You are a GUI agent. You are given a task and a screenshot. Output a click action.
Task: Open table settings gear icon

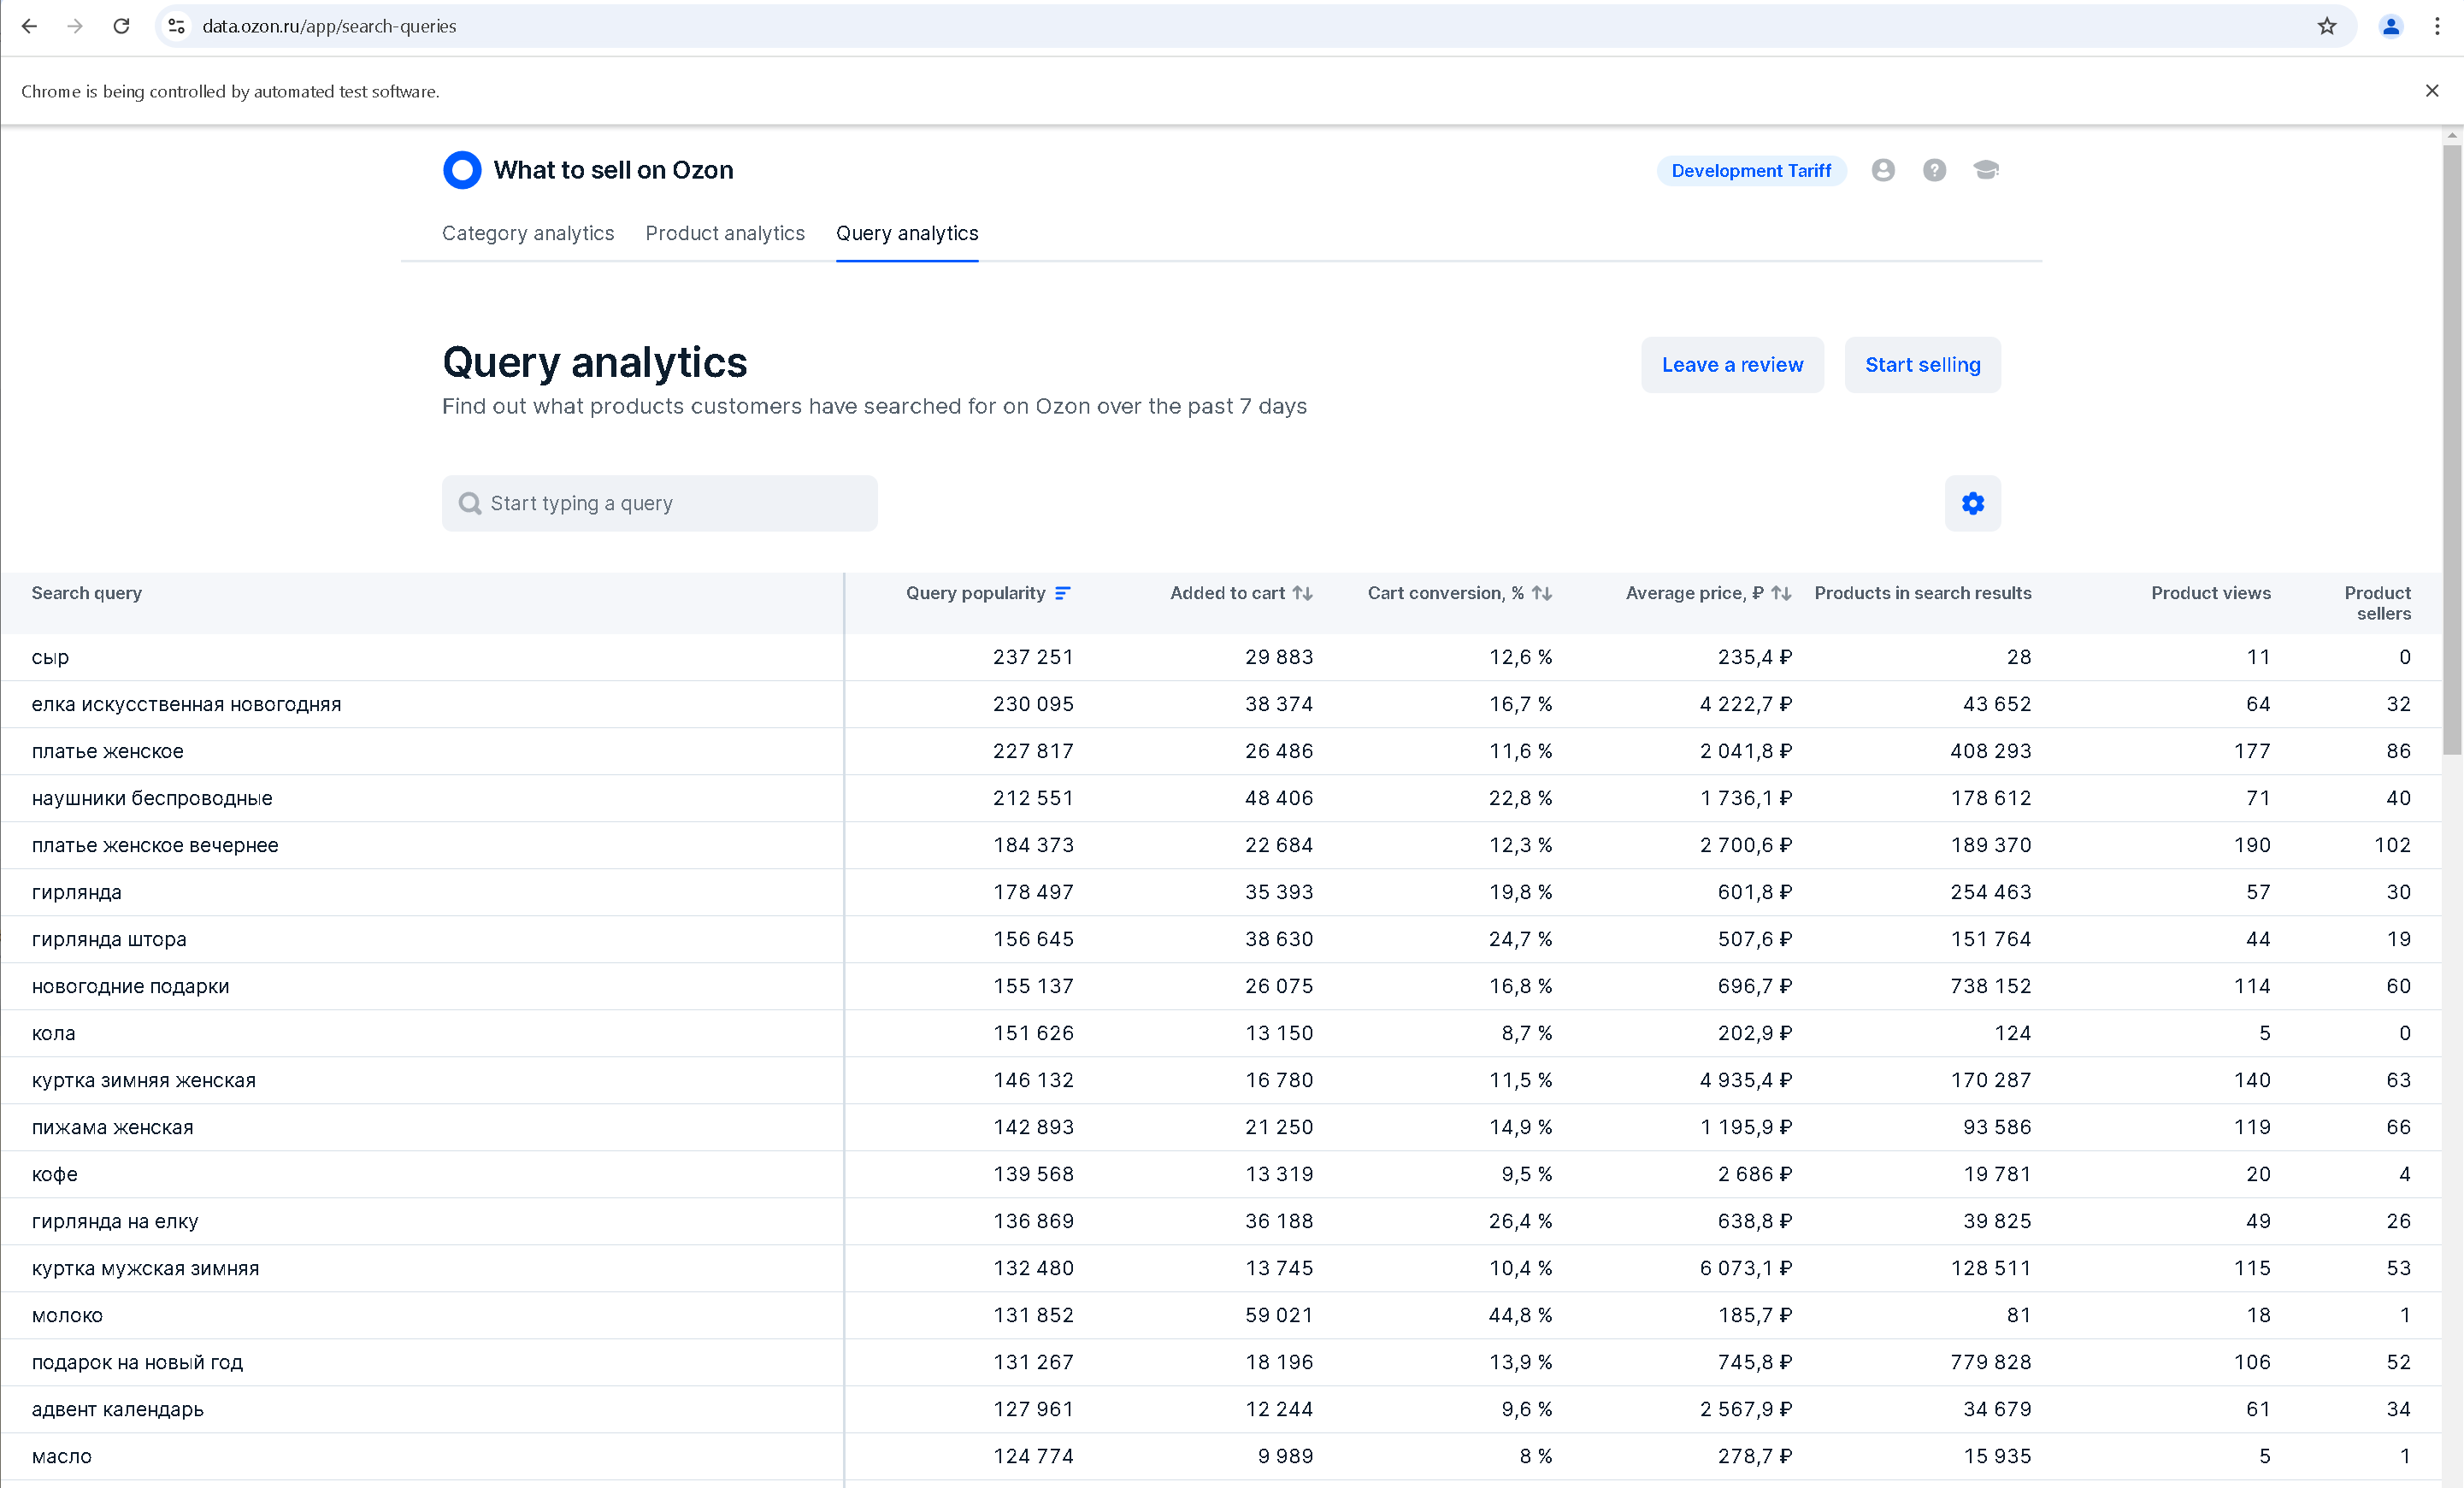tap(1972, 503)
